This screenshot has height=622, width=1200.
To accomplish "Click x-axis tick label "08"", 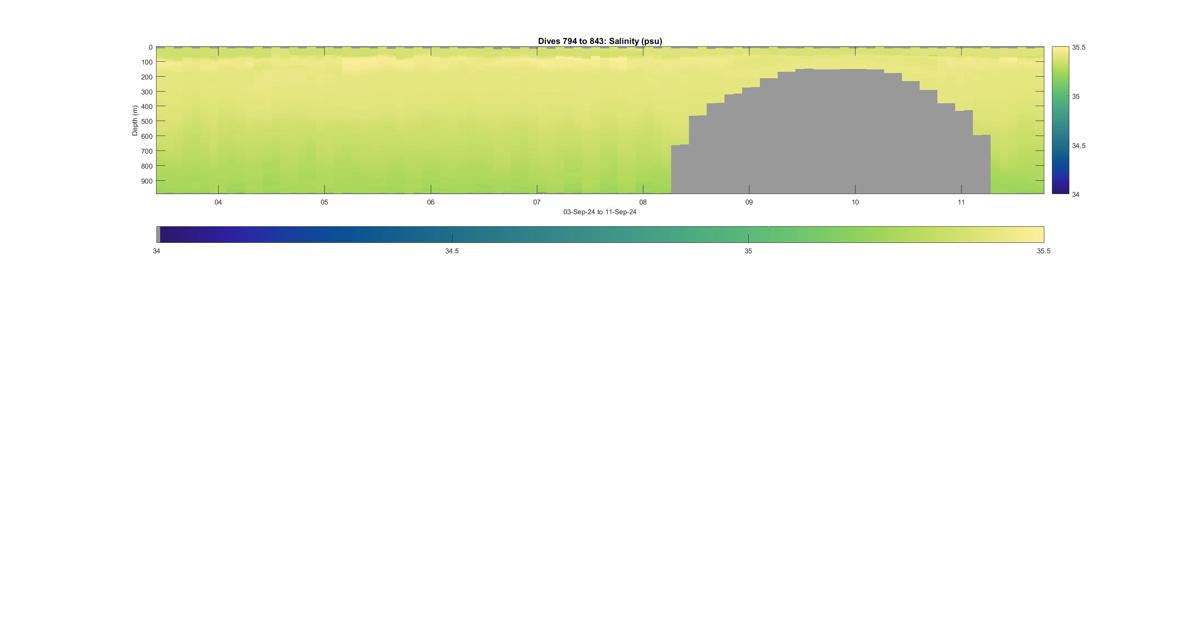I will coord(643,202).
